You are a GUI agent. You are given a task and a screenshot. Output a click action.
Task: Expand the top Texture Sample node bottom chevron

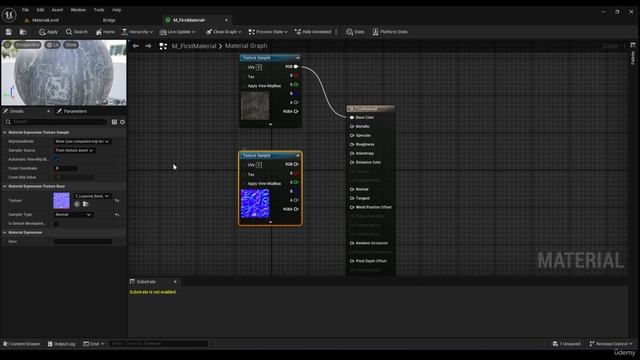coord(270,124)
